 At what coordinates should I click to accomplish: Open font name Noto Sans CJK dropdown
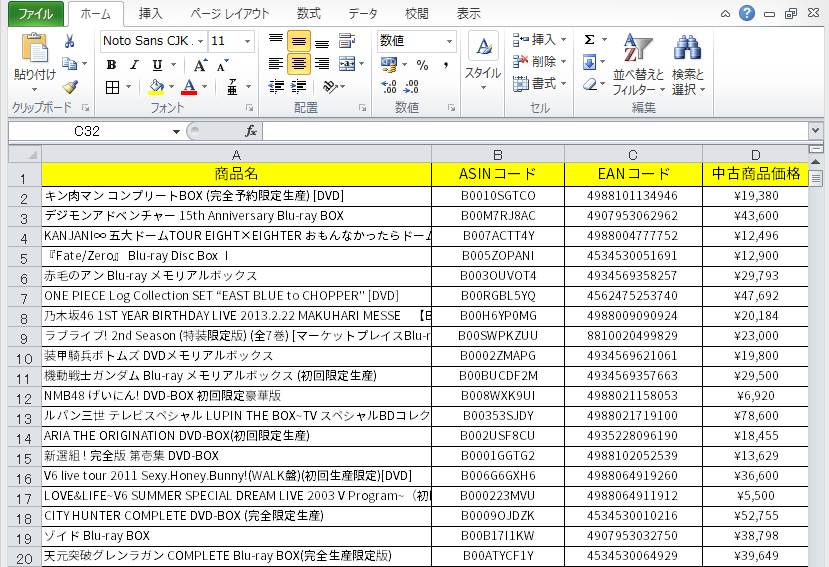(x=200, y=41)
